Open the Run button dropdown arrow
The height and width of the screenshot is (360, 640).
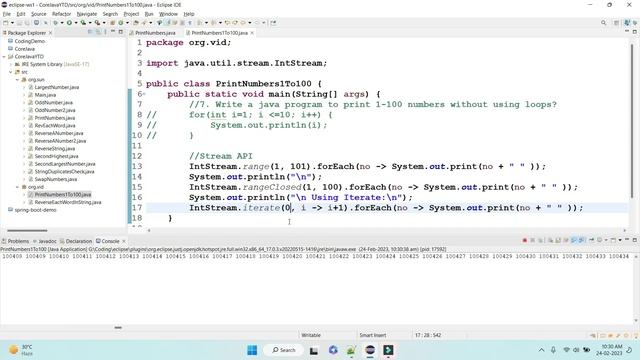point(76,23)
